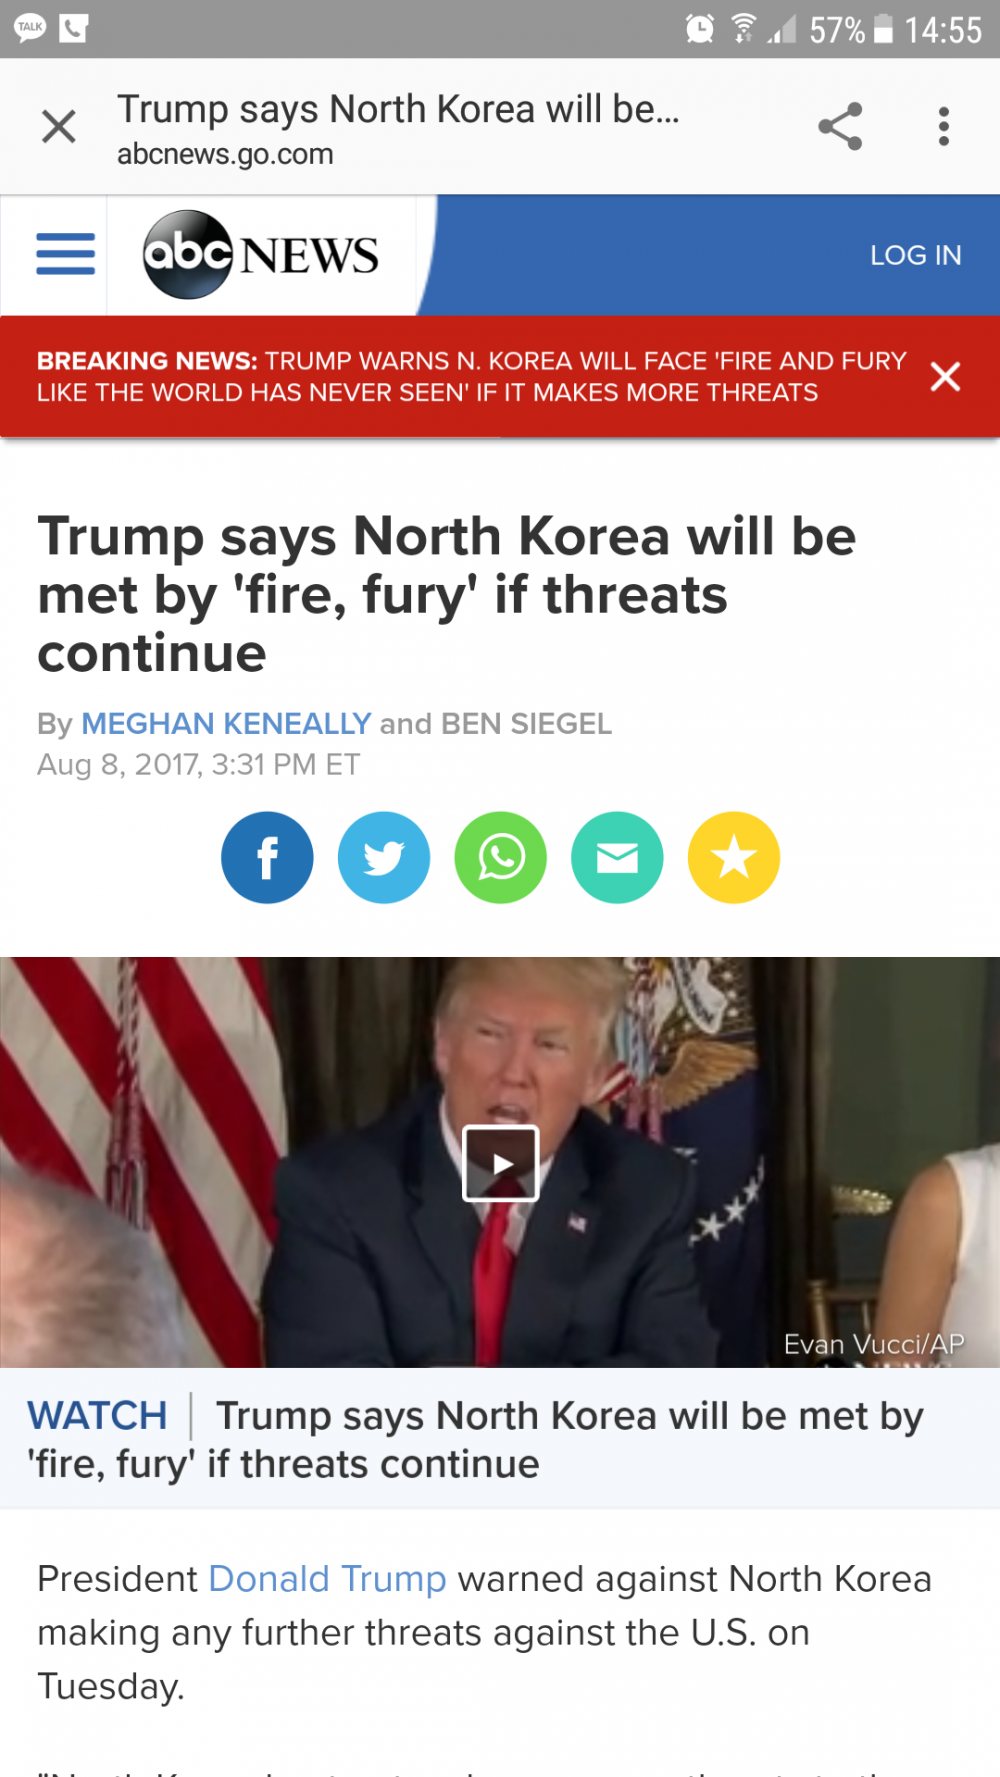Share article via Facebook icon
Screen dimensions: 1000x1777
click(267, 857)
